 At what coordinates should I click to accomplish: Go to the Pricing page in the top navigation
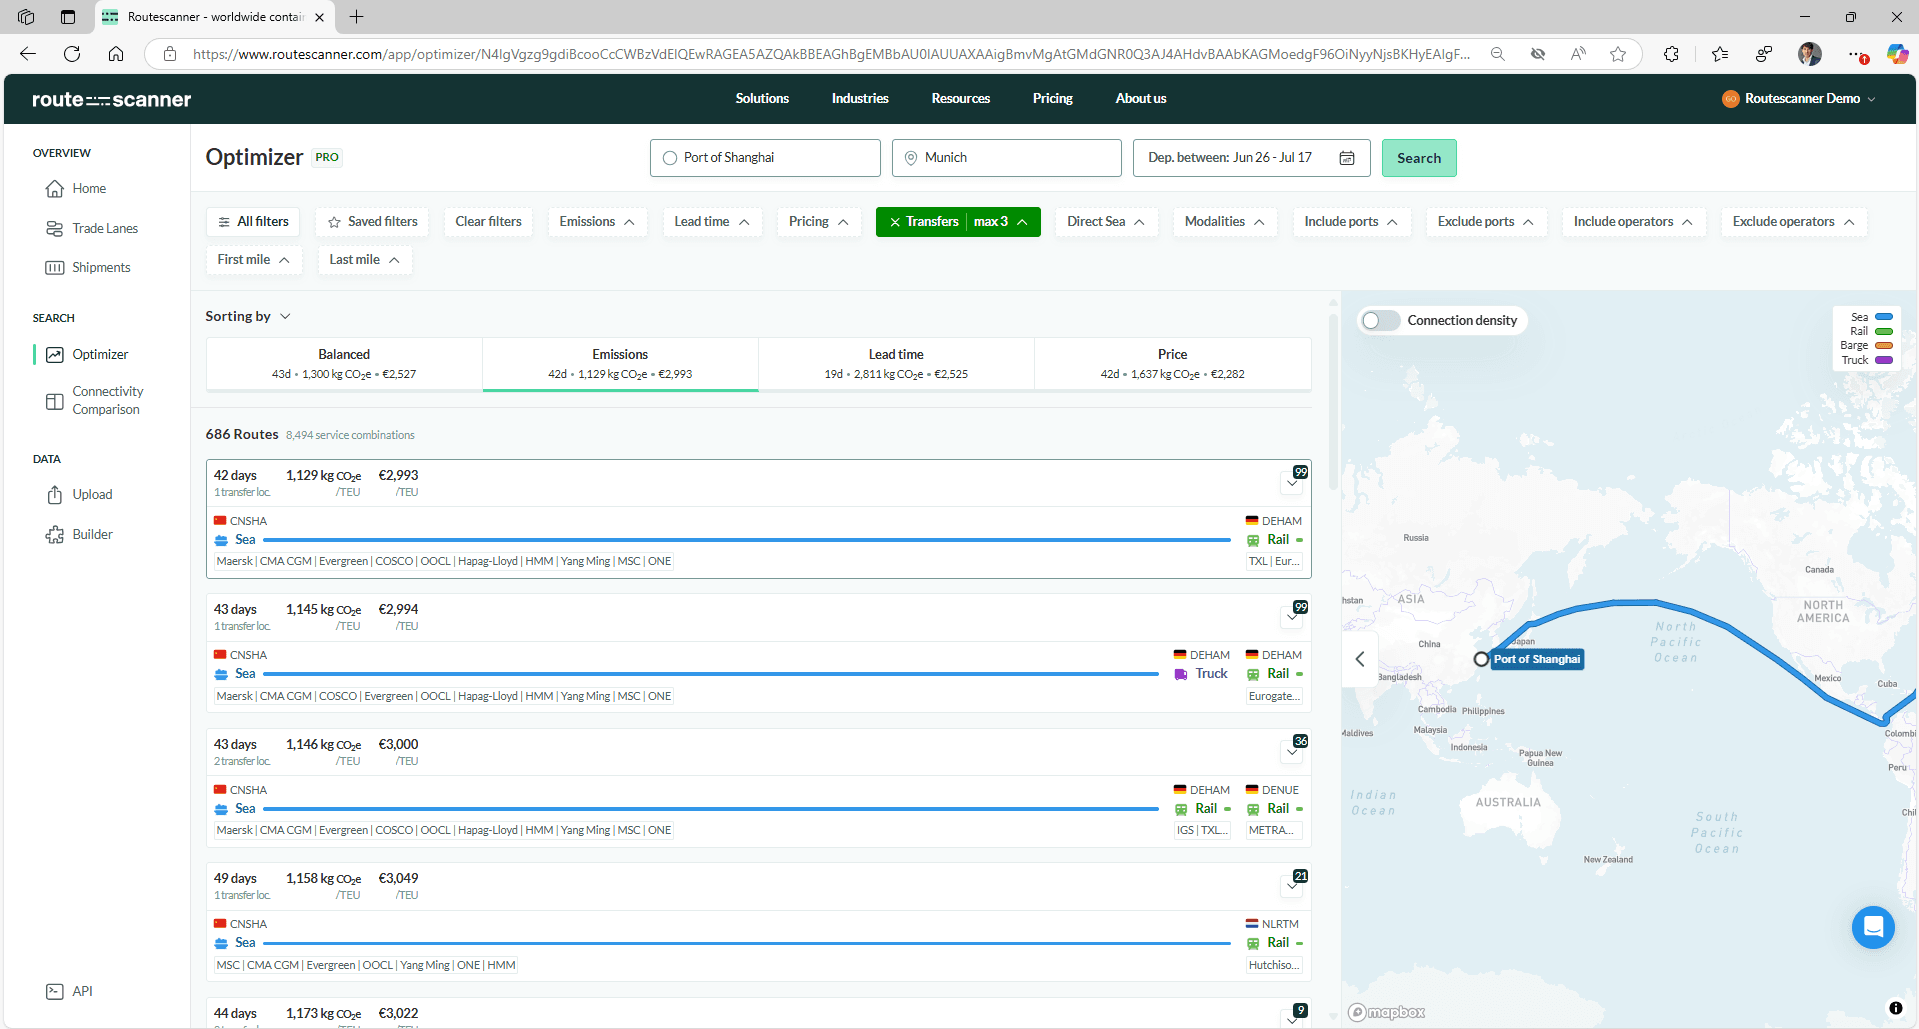point(1053,99)
